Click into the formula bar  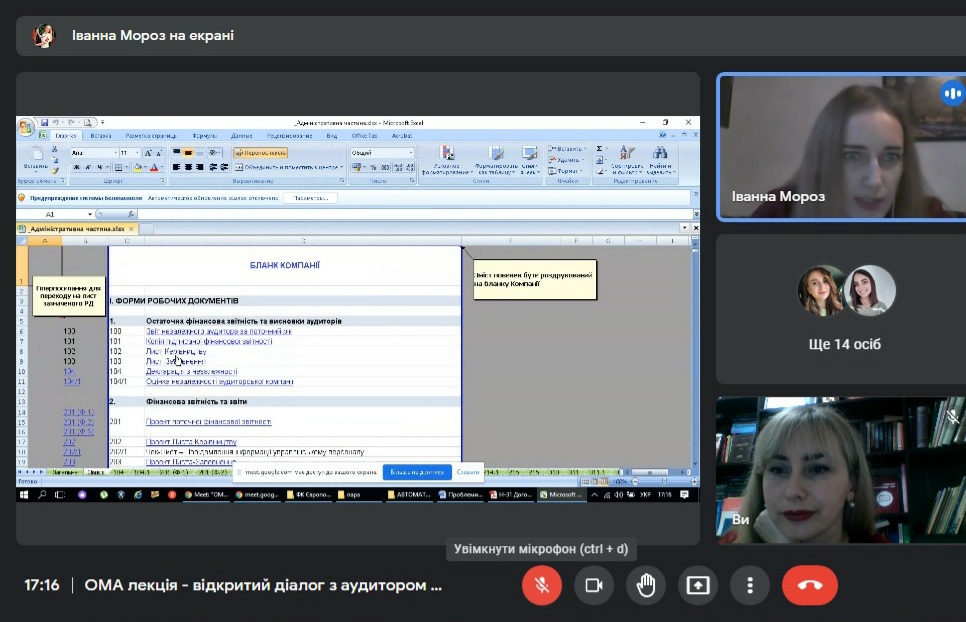coord(415,214)
